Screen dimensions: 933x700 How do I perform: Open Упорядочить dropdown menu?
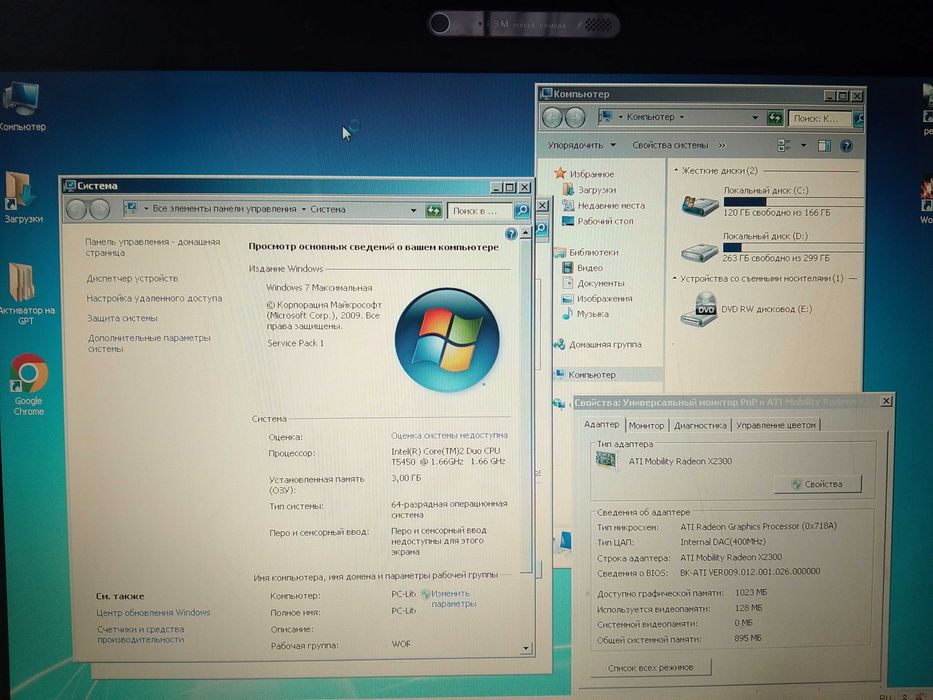pyautogui.click(x=581, y=145)
